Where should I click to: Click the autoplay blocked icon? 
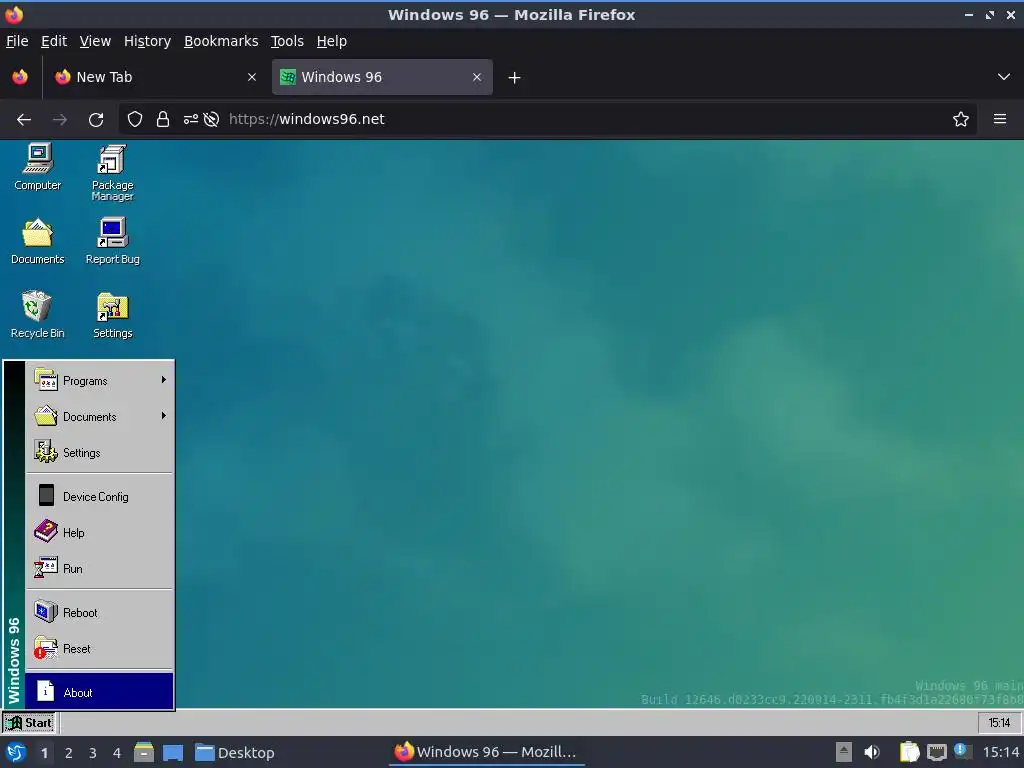211,120
